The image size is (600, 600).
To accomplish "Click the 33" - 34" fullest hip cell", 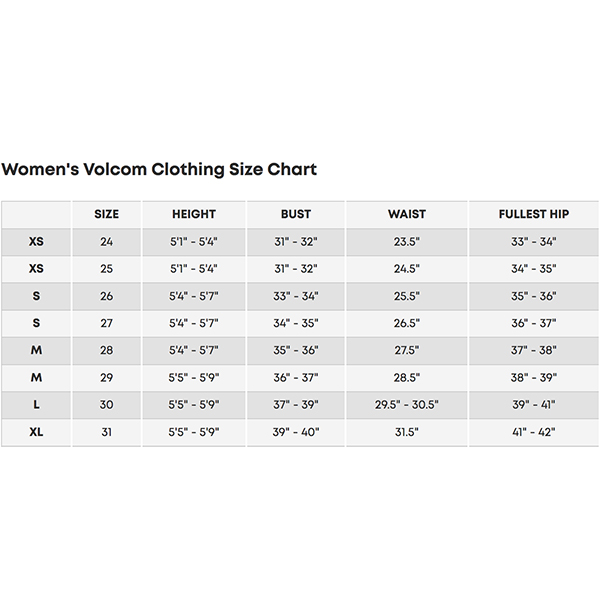I will 534,242.
